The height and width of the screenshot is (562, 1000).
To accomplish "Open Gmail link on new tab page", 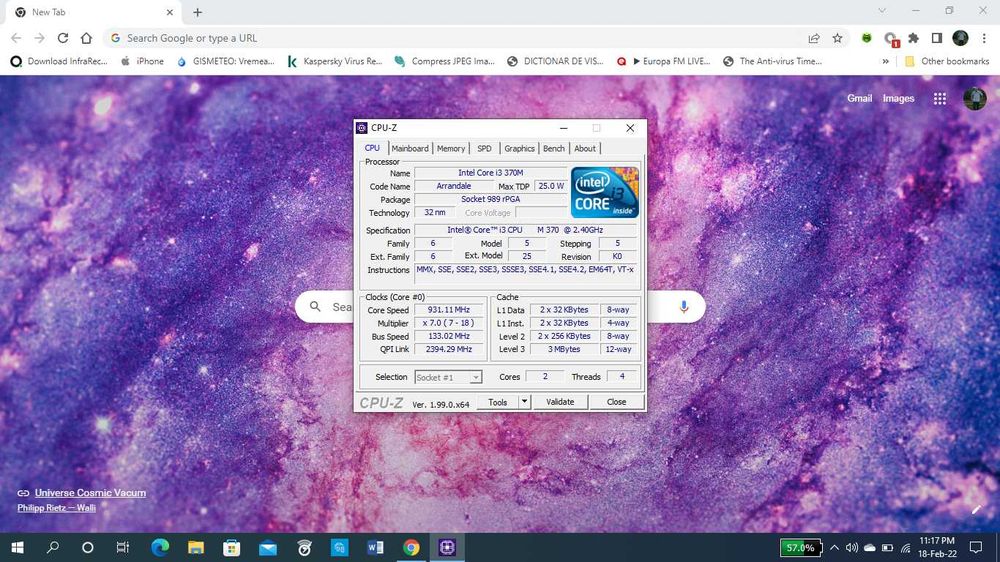I will coord(859,98).
